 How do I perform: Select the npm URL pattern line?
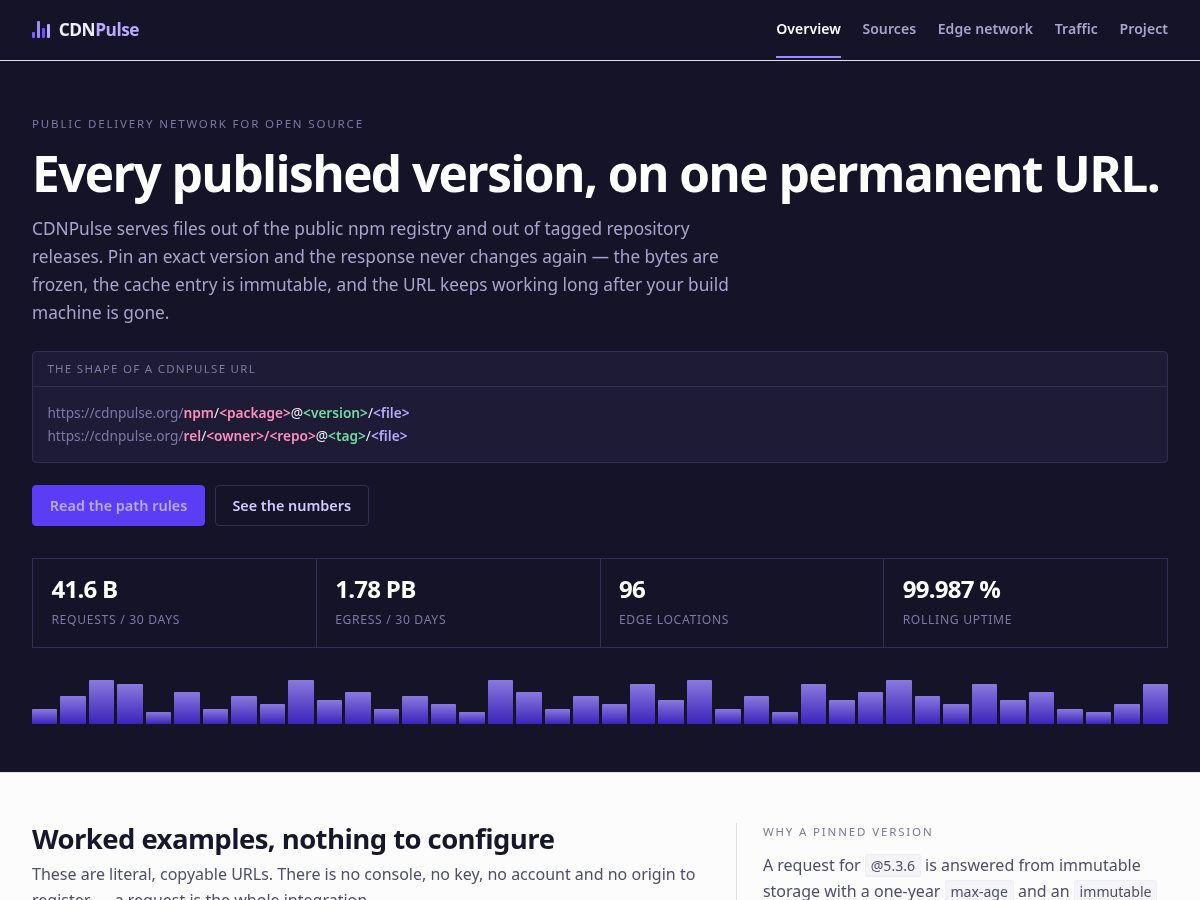pos(228,412)
